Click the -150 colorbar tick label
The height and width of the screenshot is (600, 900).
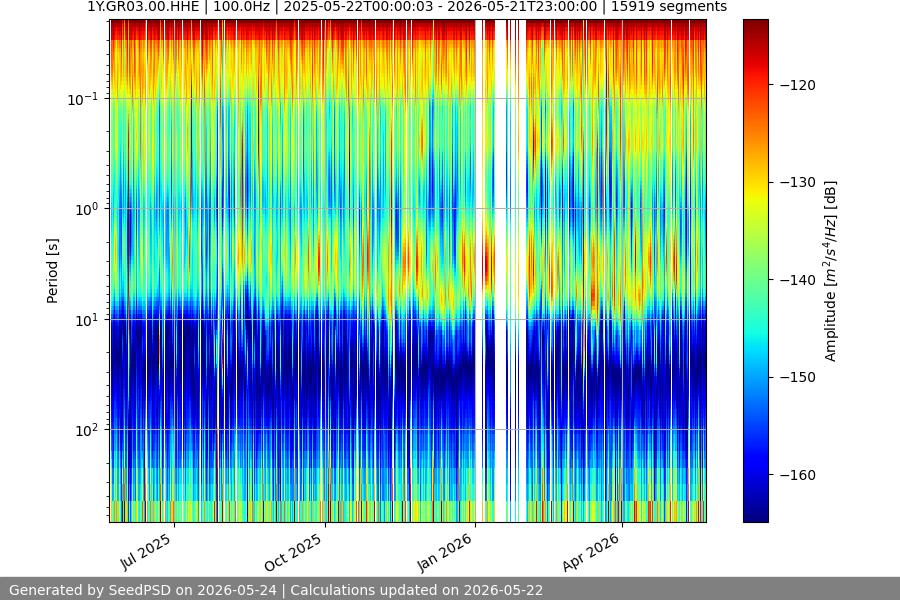[798, 377]
